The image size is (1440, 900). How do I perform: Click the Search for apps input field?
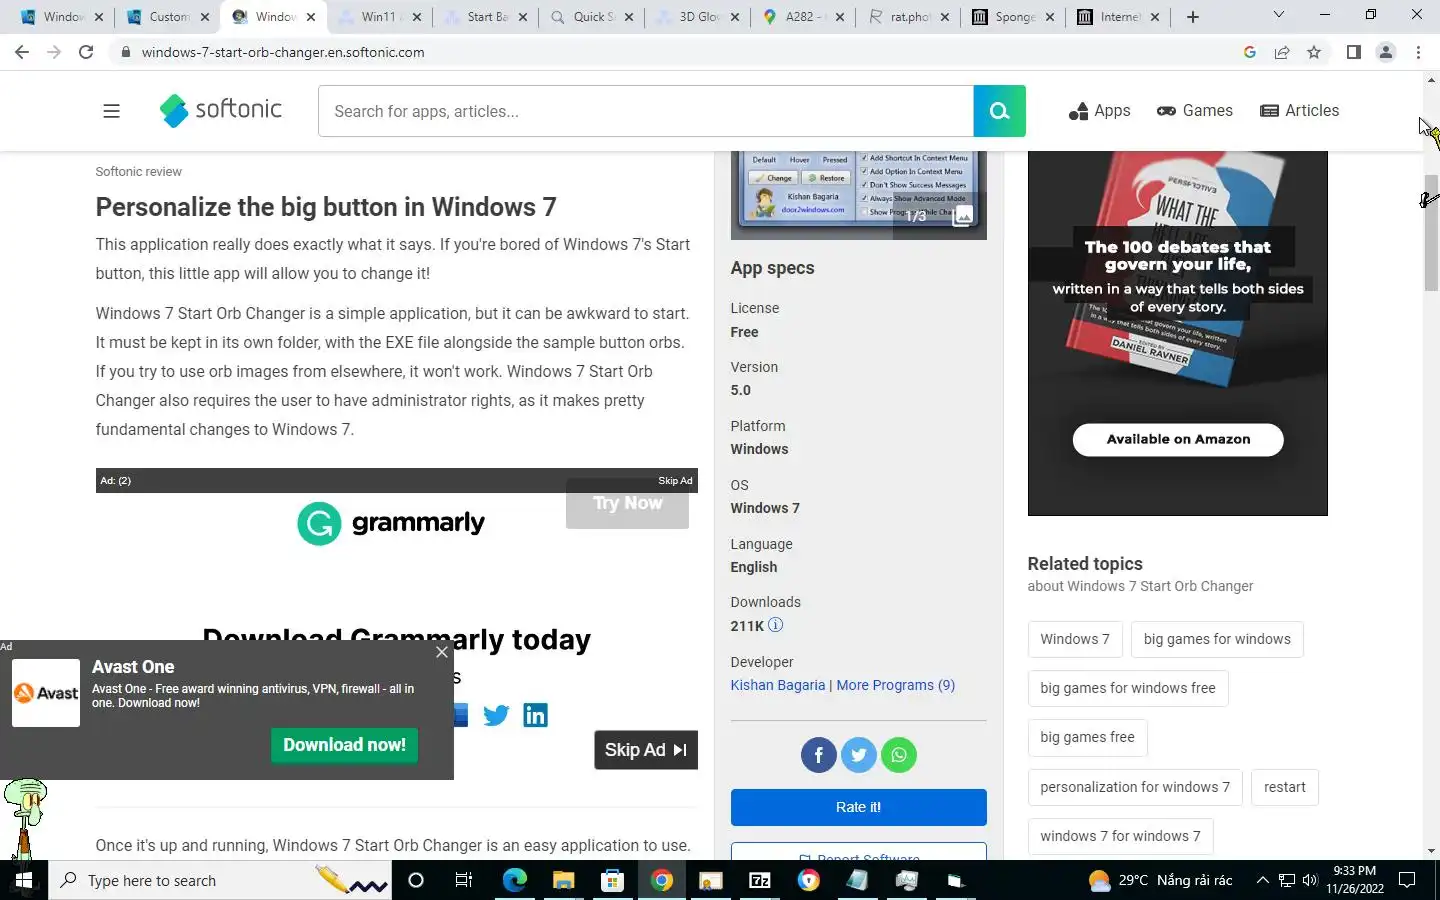click(646, 111)
